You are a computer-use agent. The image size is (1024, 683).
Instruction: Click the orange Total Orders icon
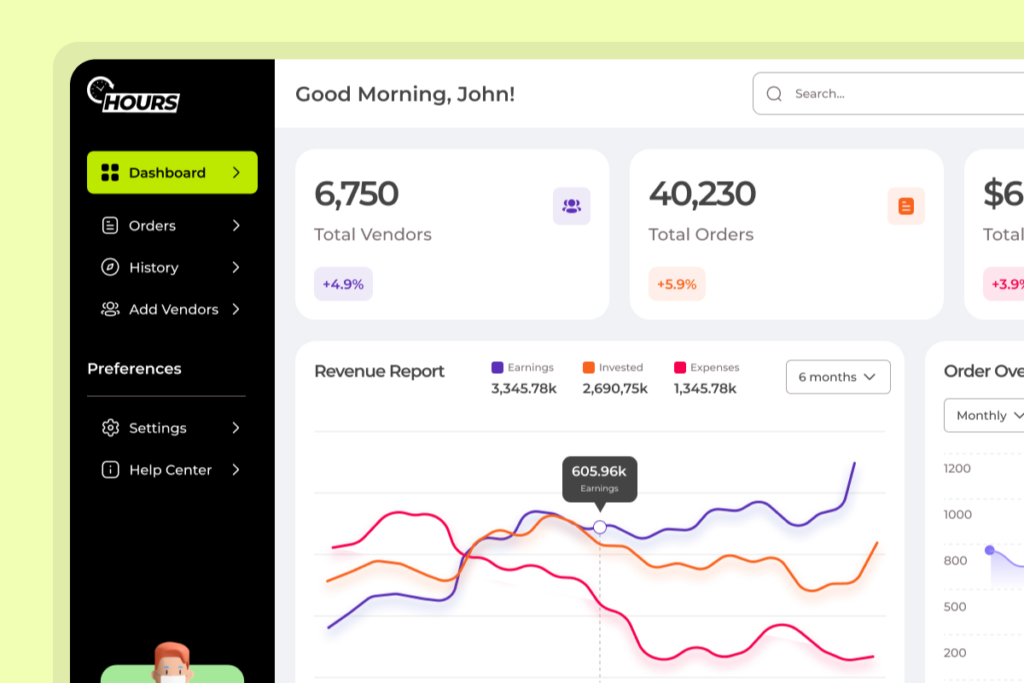click(x=906, y=206)
